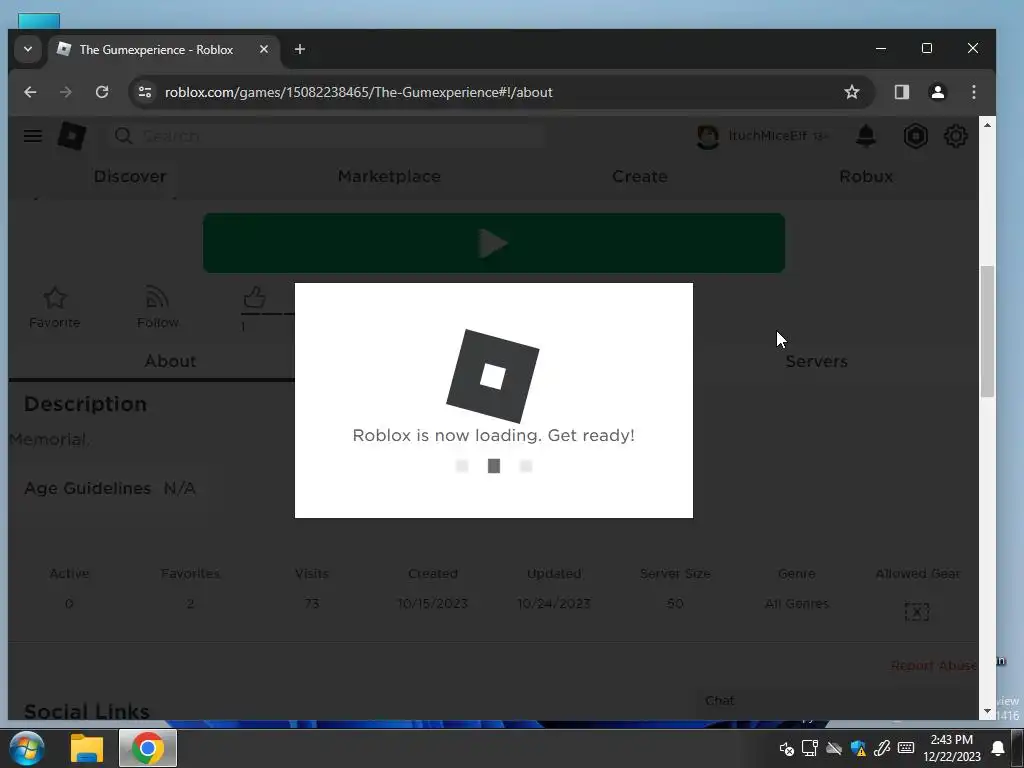Open the Roblox hamburger navigation menu
This screenshot has width=1024, height=768.
pyautogui.click(x=33, y=136)
